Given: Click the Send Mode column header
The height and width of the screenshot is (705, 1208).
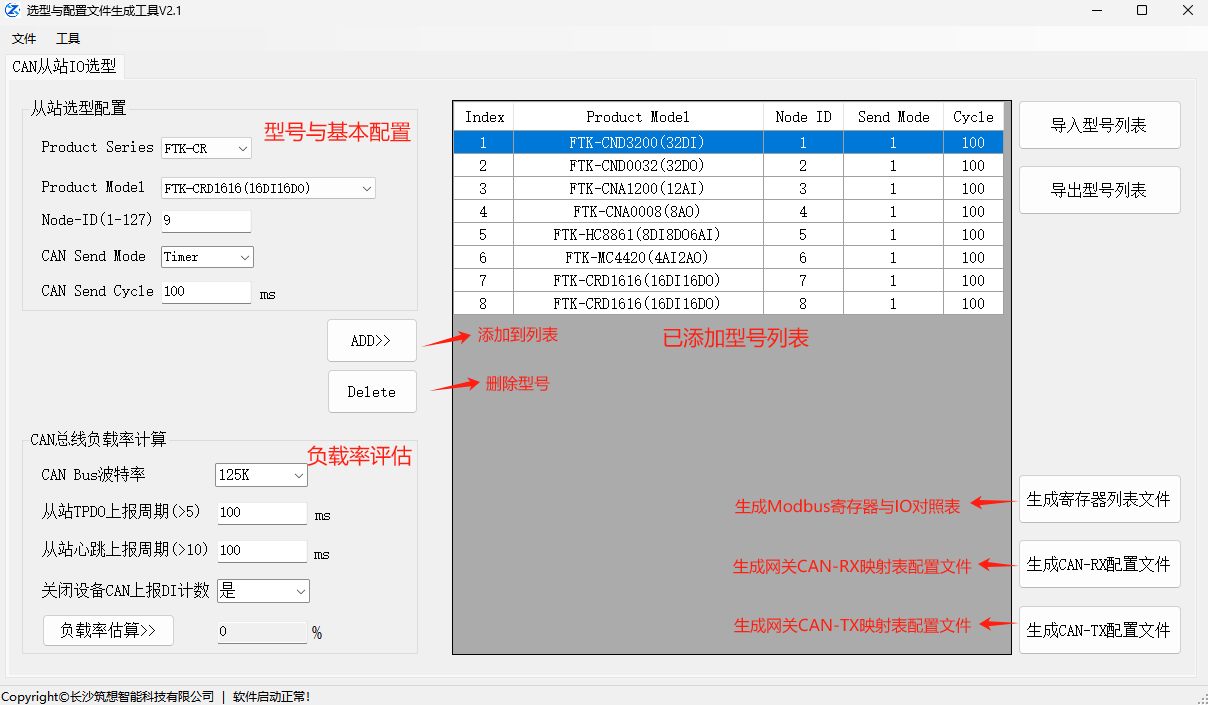Looking at the screenshot, I should (893, 117).
